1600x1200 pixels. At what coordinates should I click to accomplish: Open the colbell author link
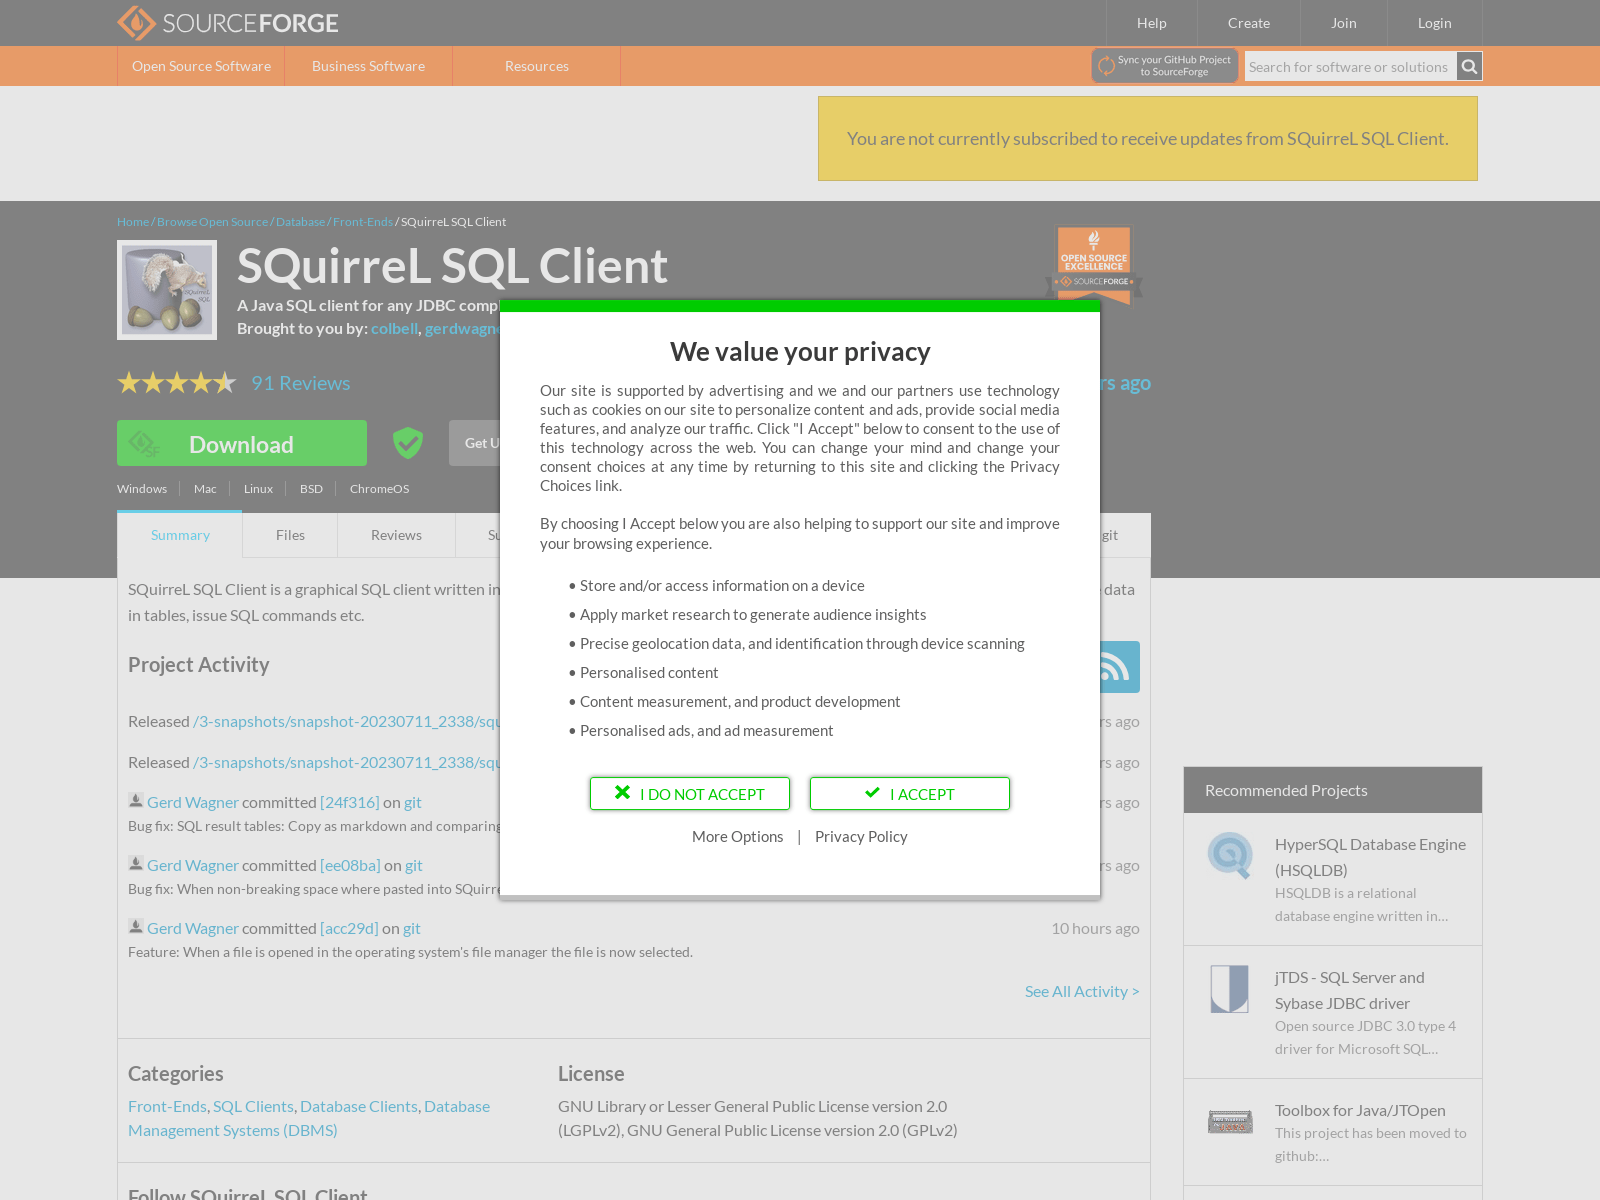click(x=395, y=328)
